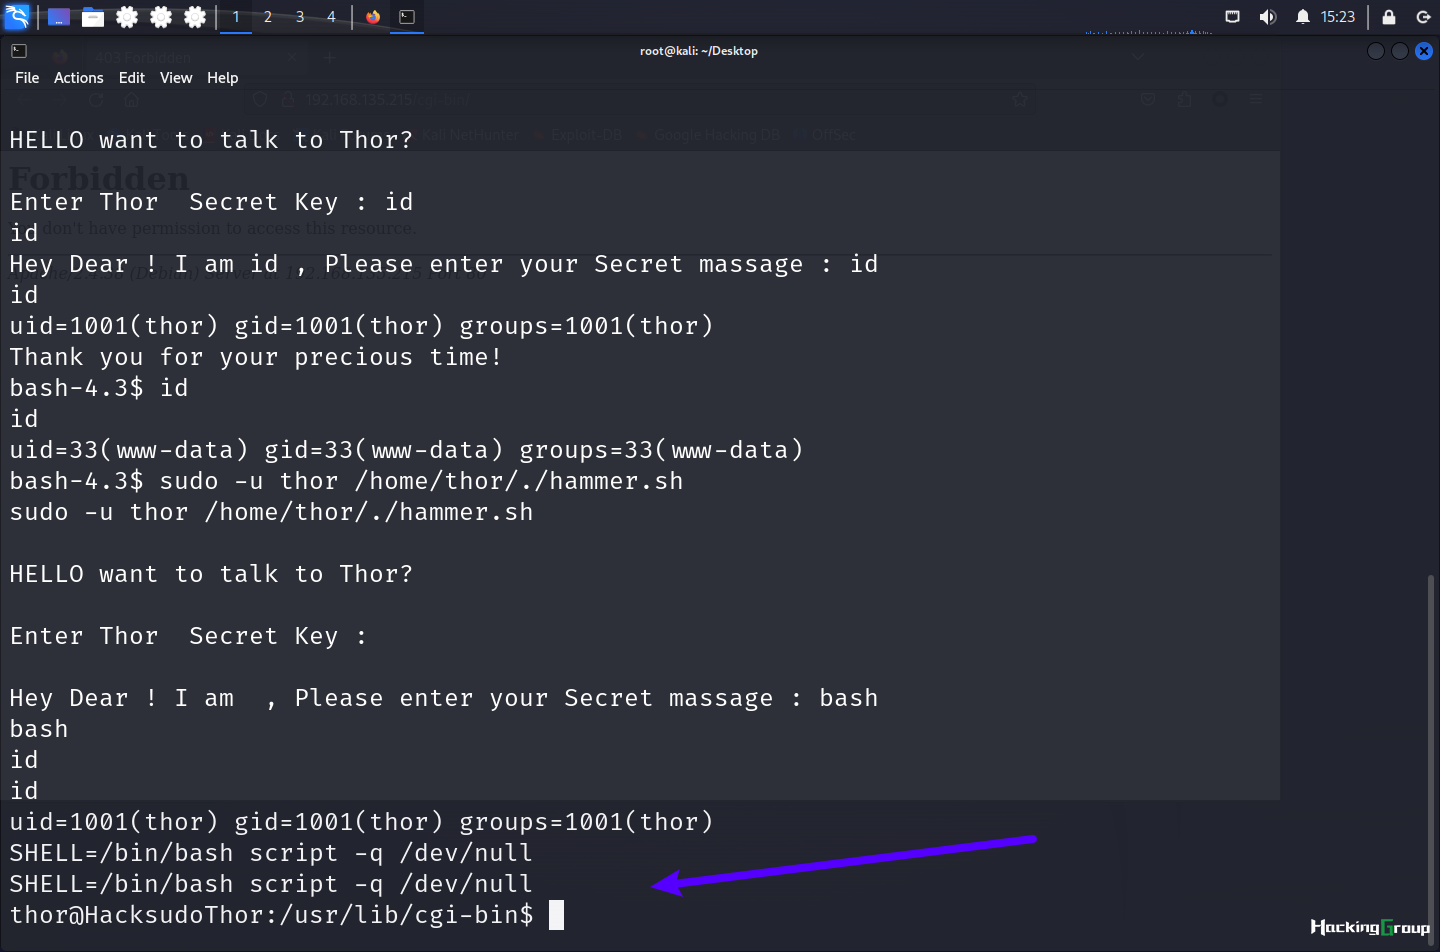Click the Show Desktop panel icon
The height and width of the screenshot is (952, 1440).
pyautogui.click(x=59, y=17)
